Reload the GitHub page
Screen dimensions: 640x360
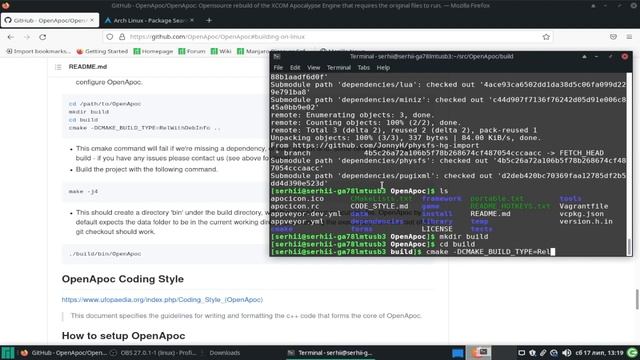tap(42, 37)
